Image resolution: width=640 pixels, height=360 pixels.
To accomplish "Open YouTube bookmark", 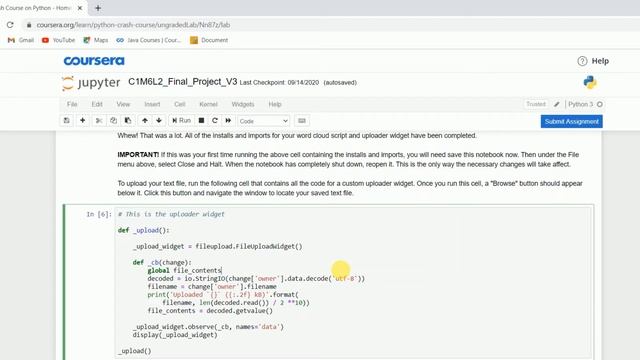I will coord(58,40).
